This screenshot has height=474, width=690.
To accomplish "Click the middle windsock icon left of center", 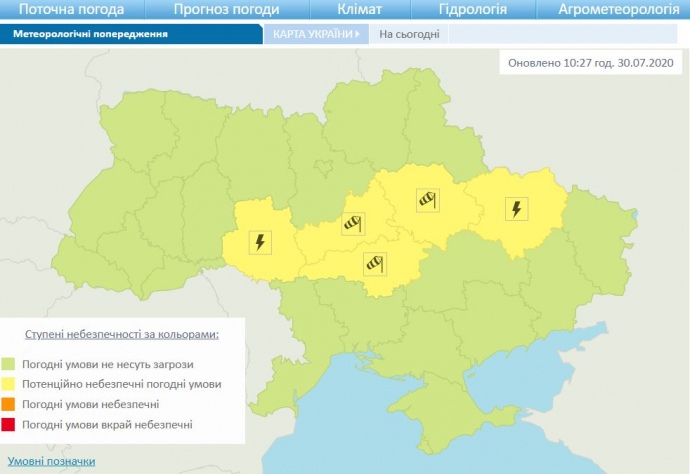I will click(x=352, y=223).
